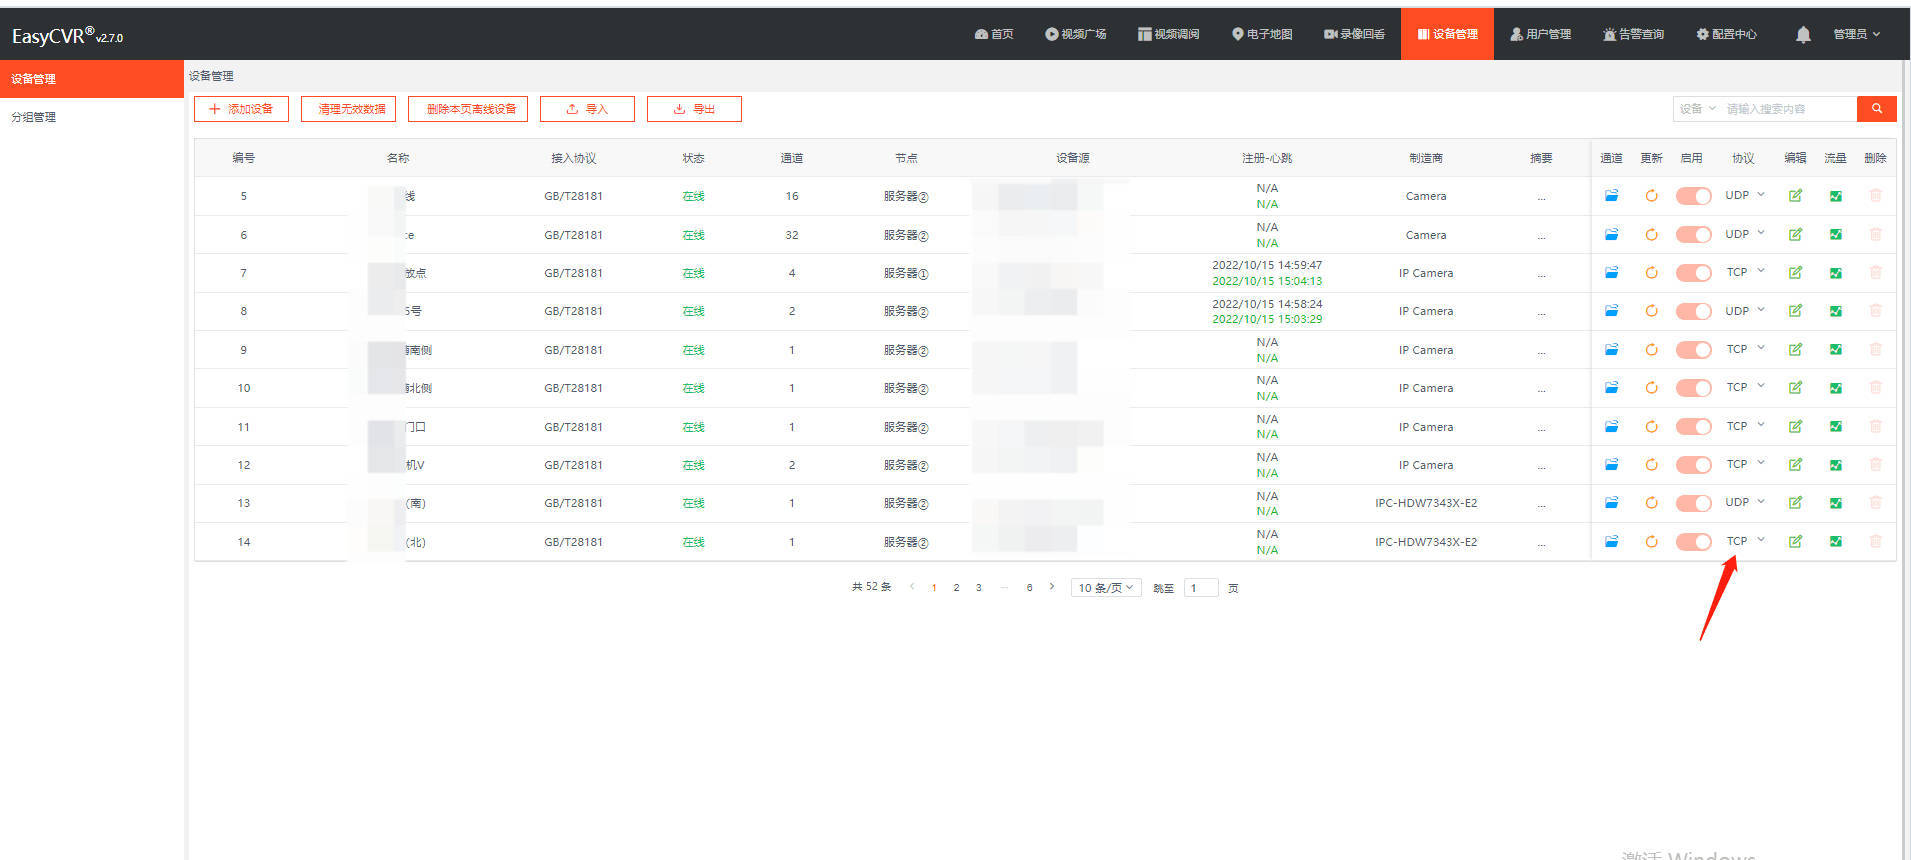The height and width of the screenshot is (860, 1911).
Task: Open the TCP protocol dropdown in row 7
Action: coord(1745,272)
